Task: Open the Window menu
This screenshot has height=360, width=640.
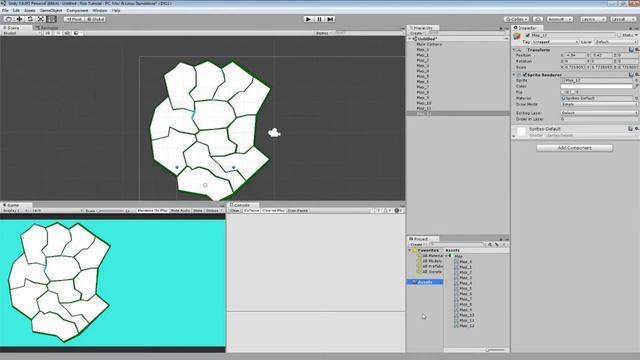Action: 100,10
